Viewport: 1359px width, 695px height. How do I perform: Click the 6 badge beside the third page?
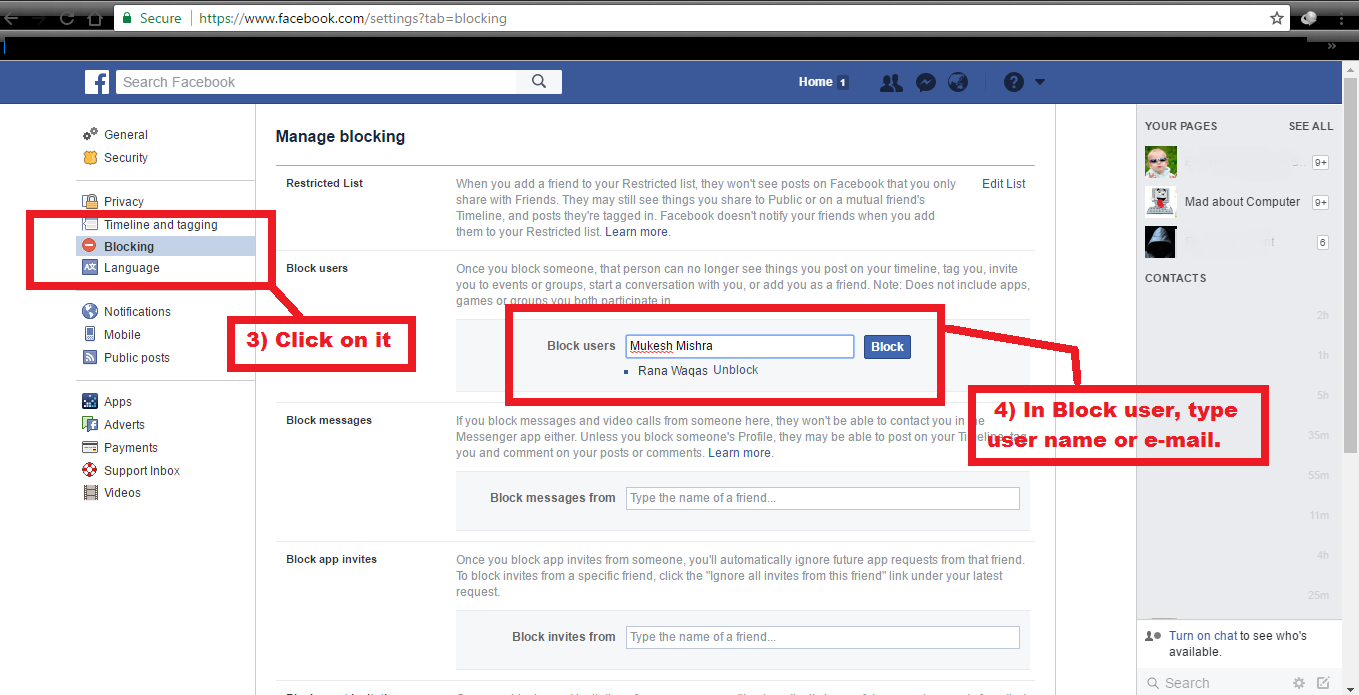(1322, 242)
